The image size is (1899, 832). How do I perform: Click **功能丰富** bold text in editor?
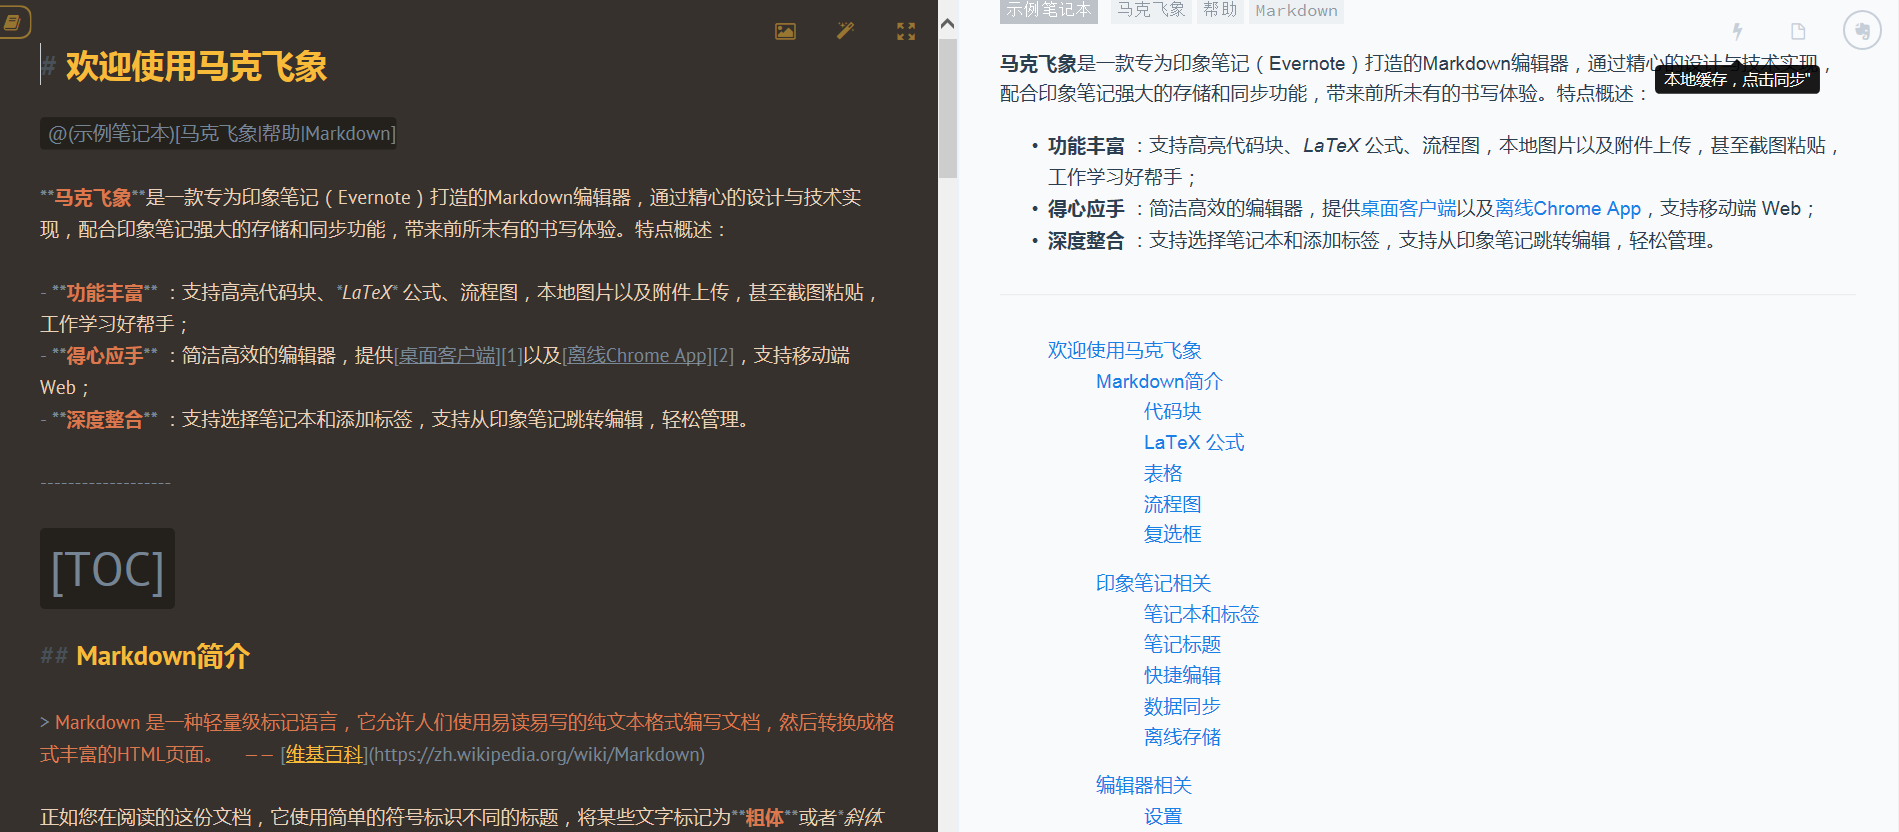point(105,293)
